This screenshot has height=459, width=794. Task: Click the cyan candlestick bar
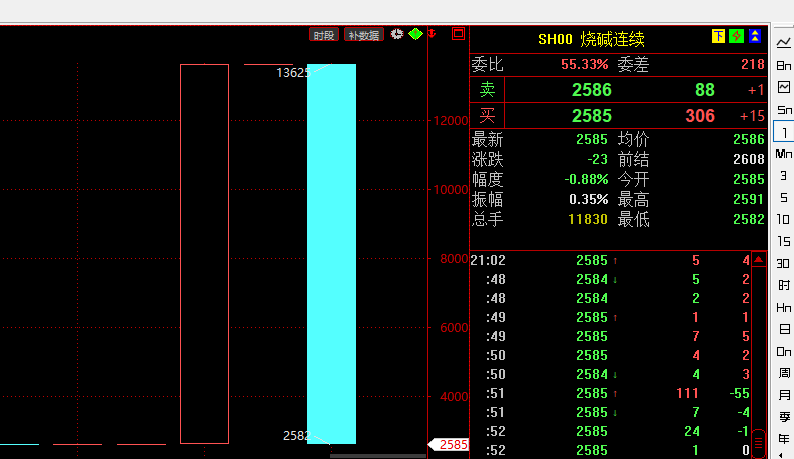click(331, 254)
